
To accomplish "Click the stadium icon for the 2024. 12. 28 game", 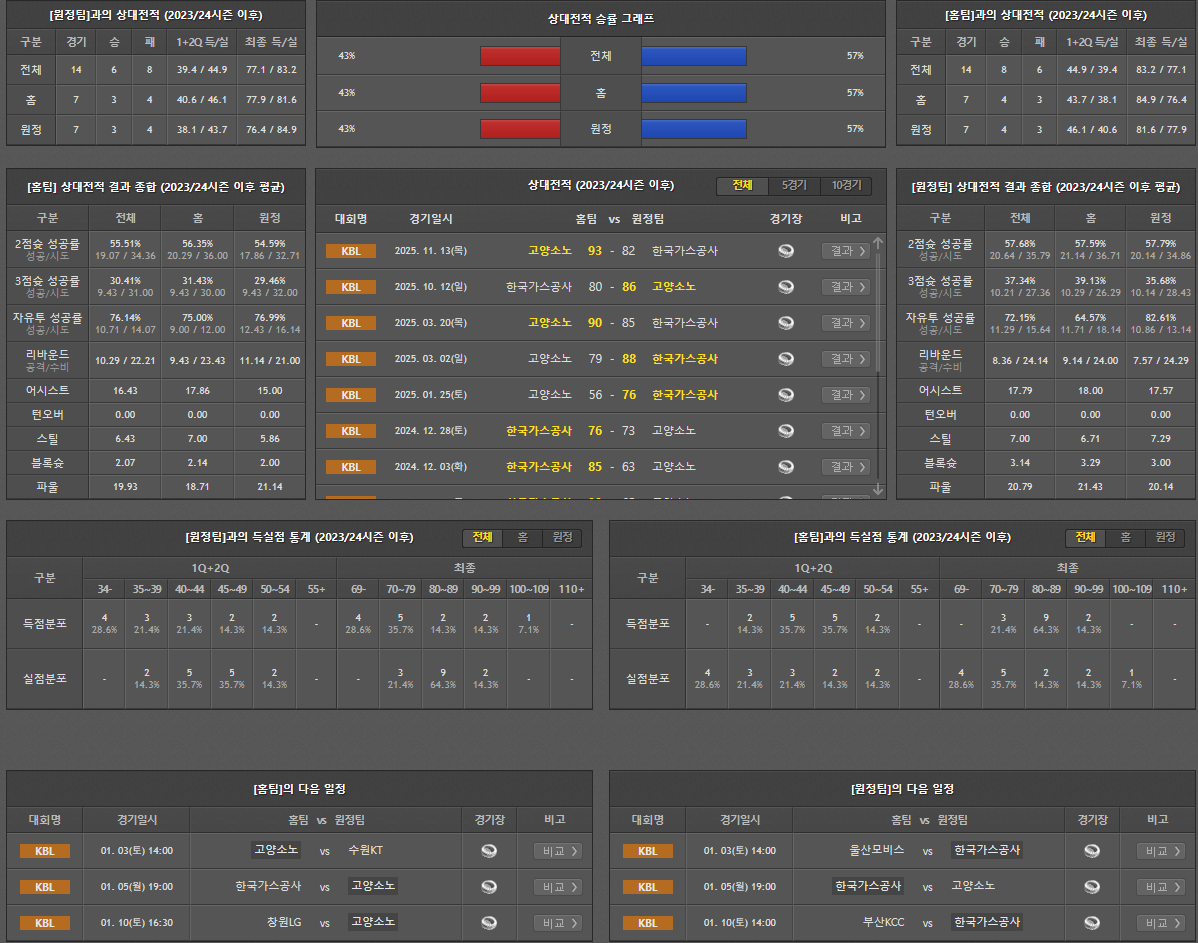I will (x=786, y=431).
